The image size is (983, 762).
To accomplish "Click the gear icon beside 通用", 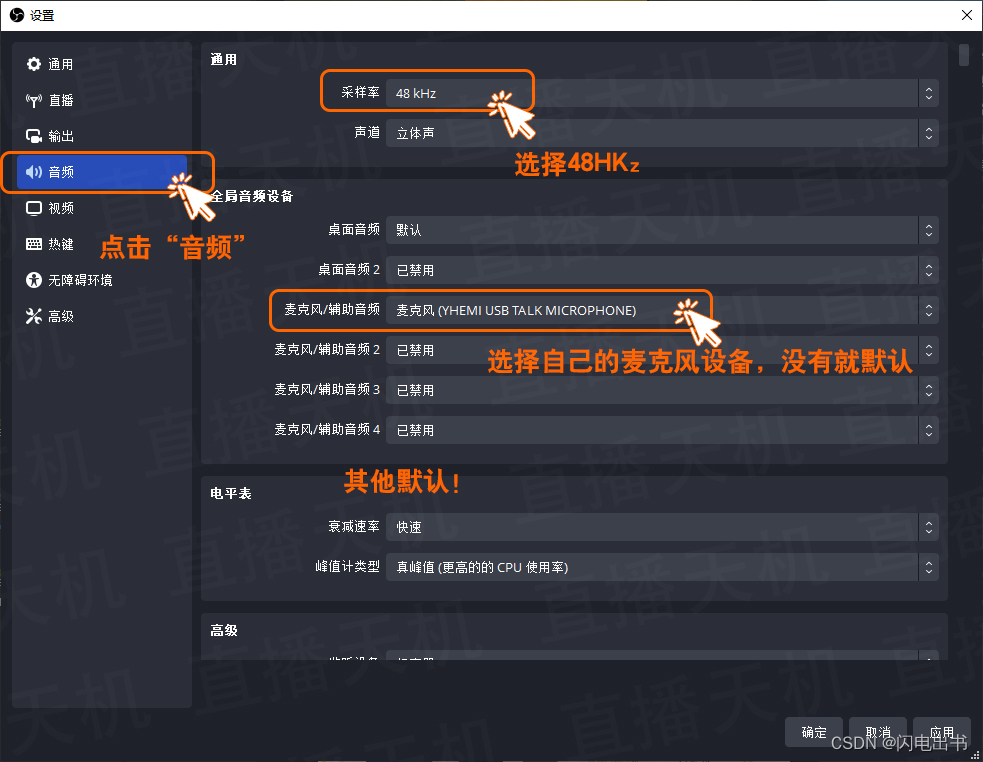I will tap(33, 64).
